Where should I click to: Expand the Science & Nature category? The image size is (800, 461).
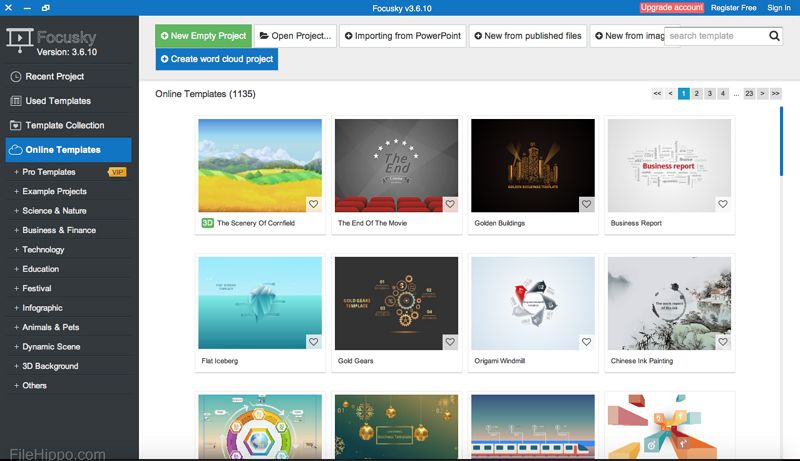click(x=54, y=211)
